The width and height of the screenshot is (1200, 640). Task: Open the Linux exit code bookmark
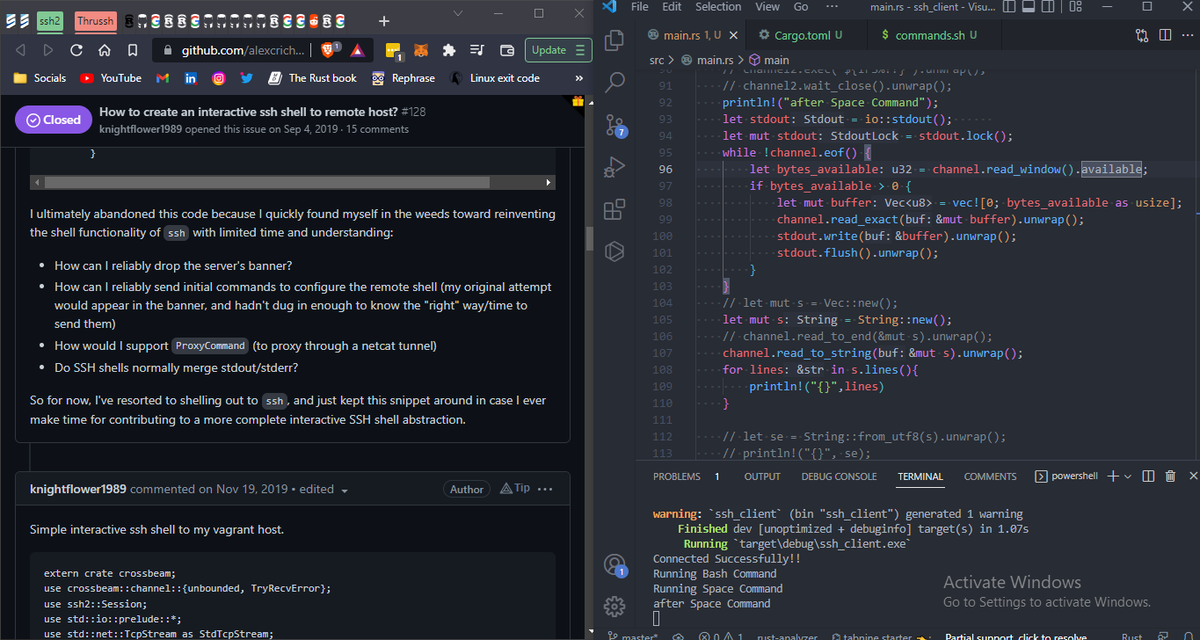(x=495, y=78)
